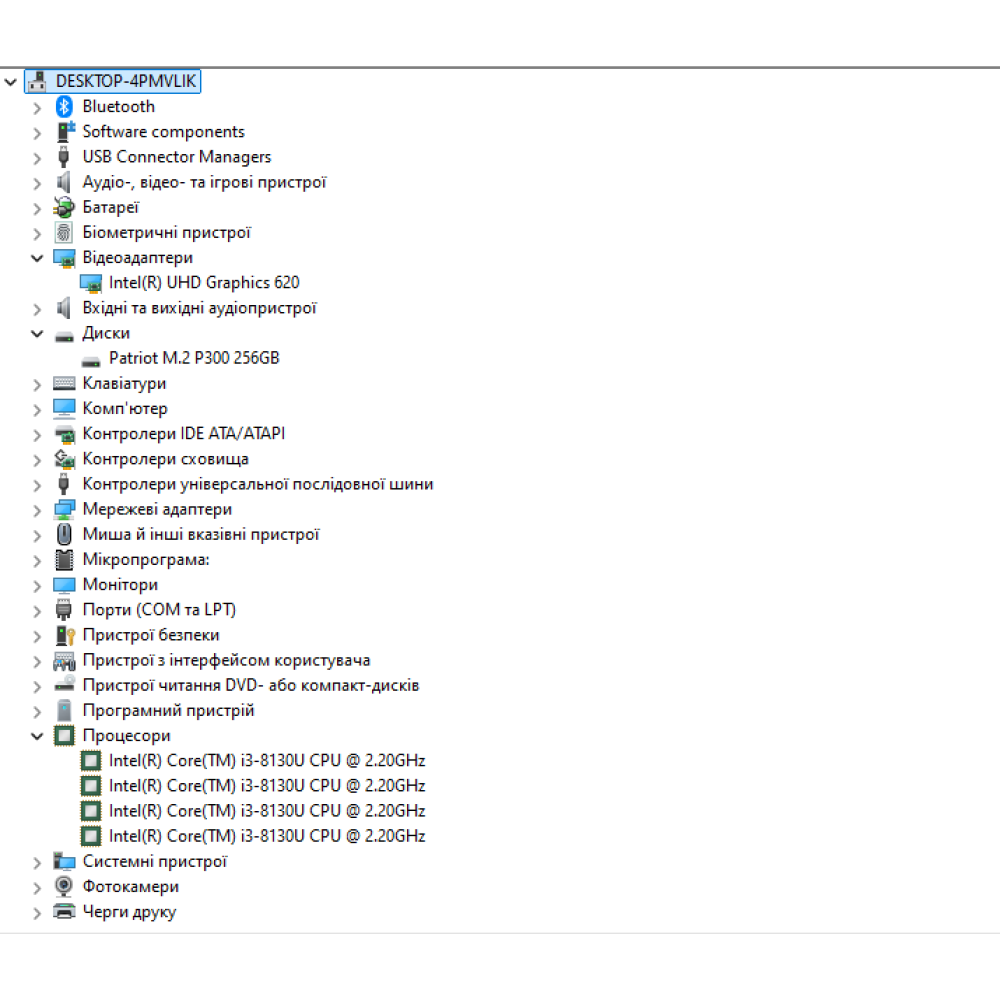Collapse the Відеоадаптери category
Screen dimensions: 1000x1000
coord(37,258)
